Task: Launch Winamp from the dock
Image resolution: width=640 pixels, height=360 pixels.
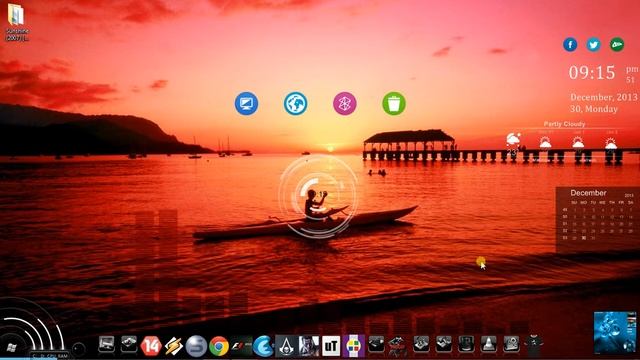Action: pyautogui.click(x=173, y=346)
